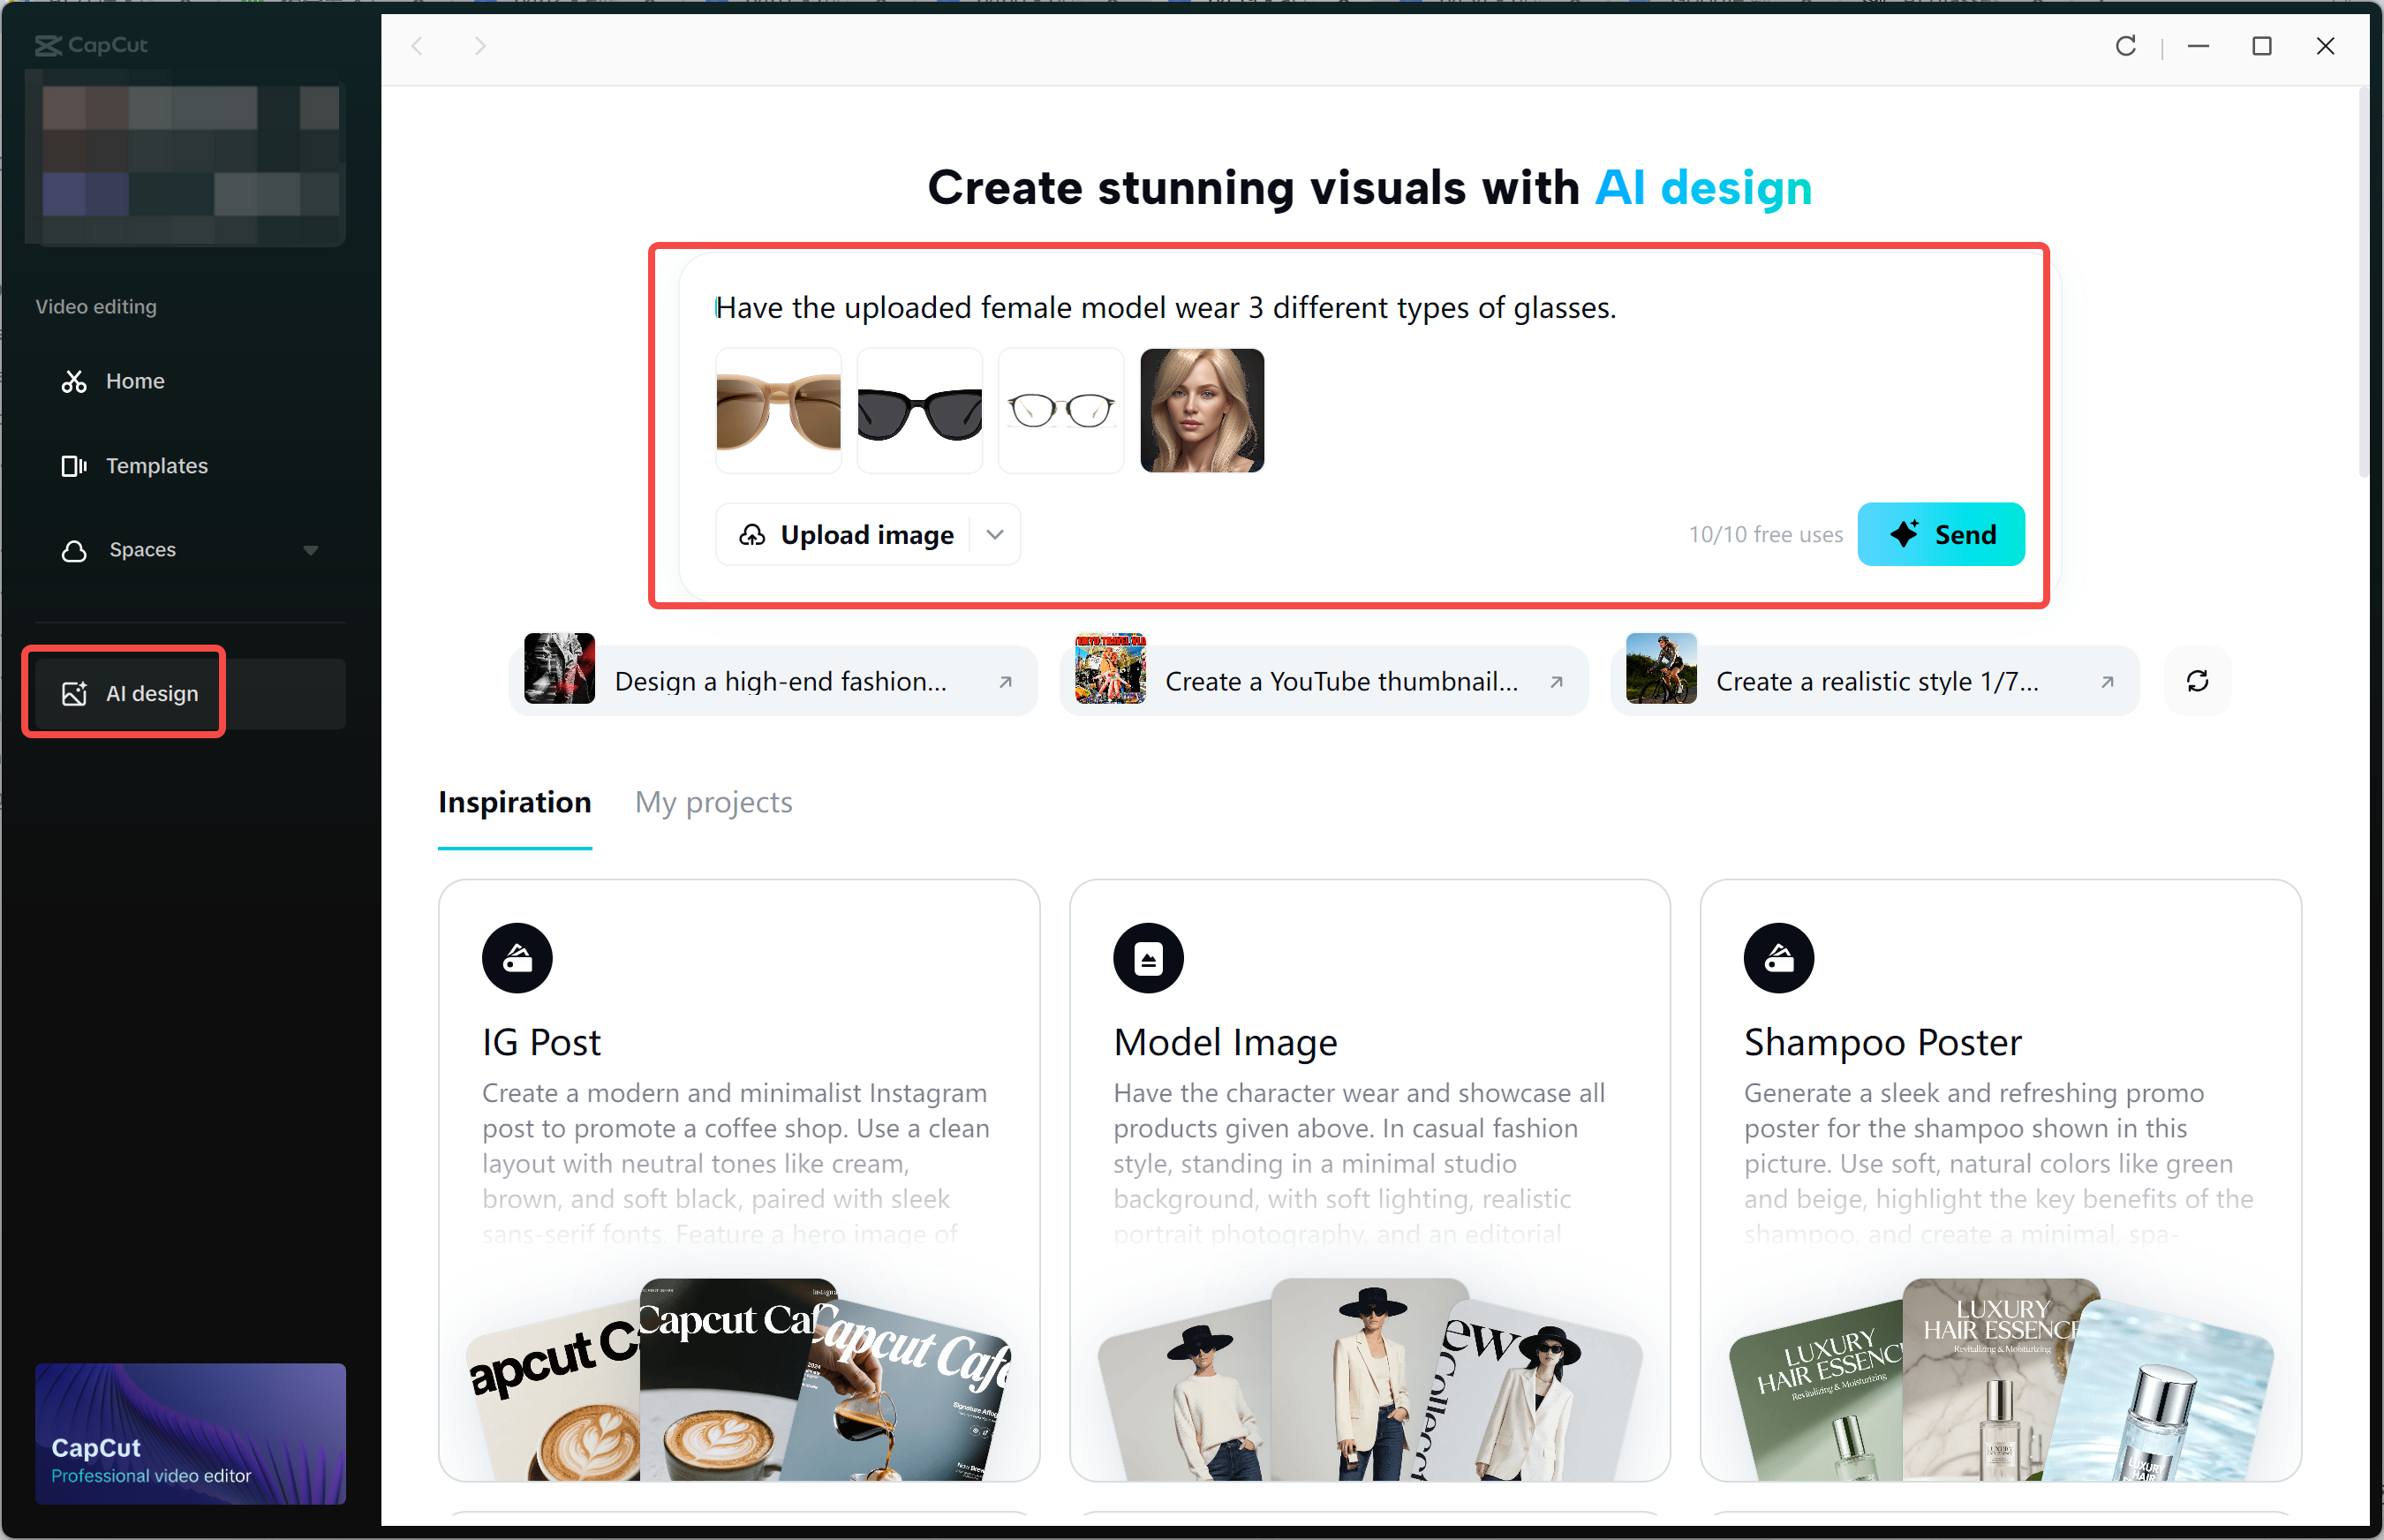Click the IG Post card round icon
Screen dimensions: 2384x1540
click(517, 958)
